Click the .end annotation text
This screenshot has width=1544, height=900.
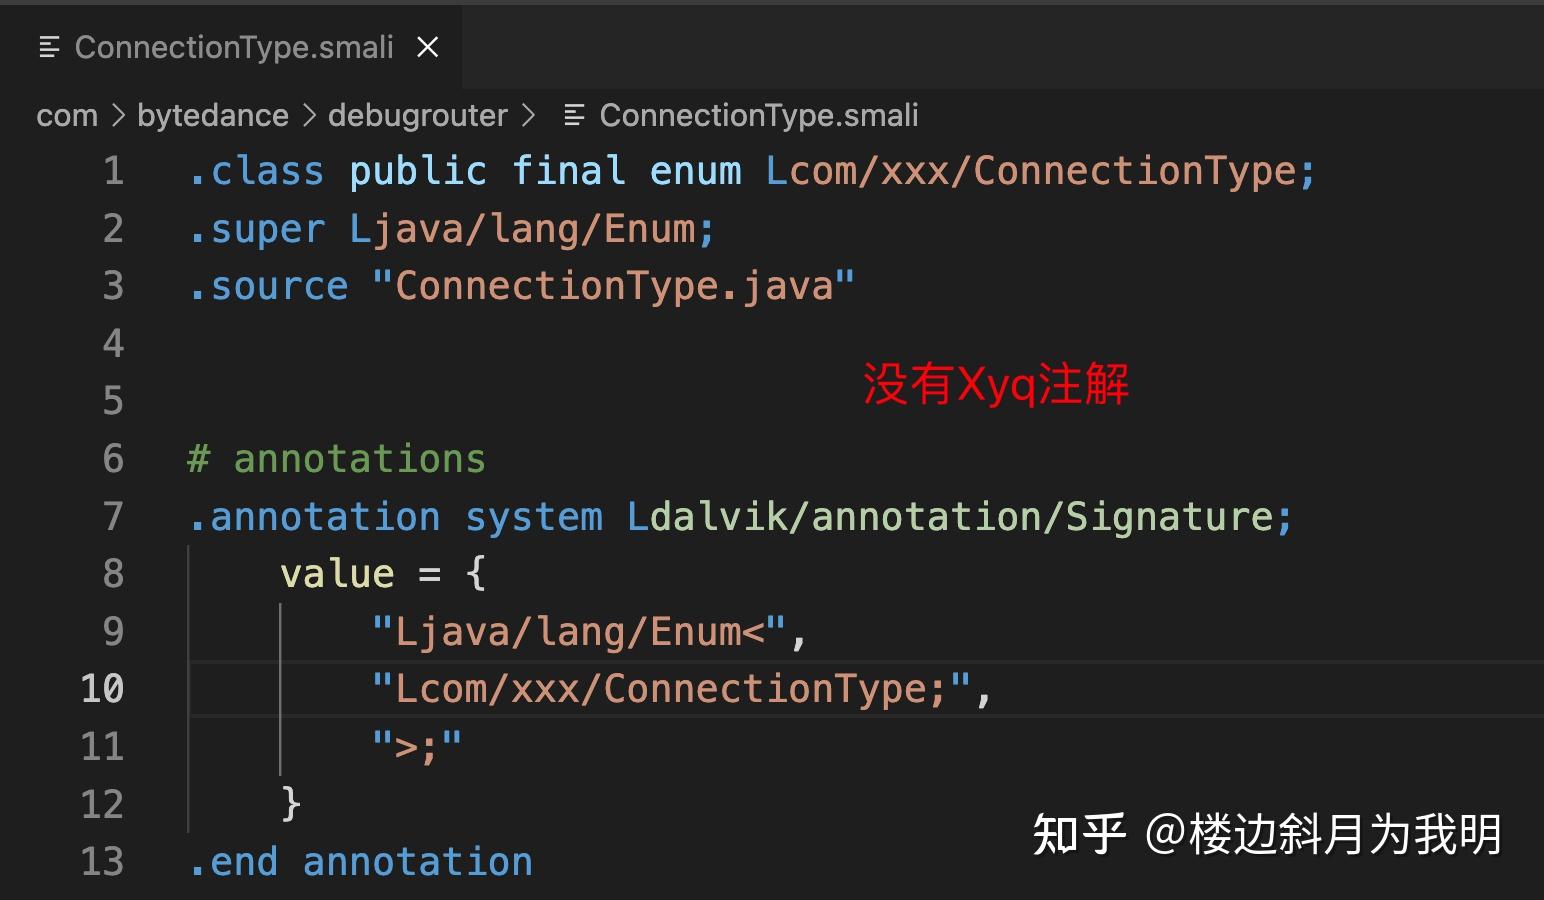pos(361,862)
